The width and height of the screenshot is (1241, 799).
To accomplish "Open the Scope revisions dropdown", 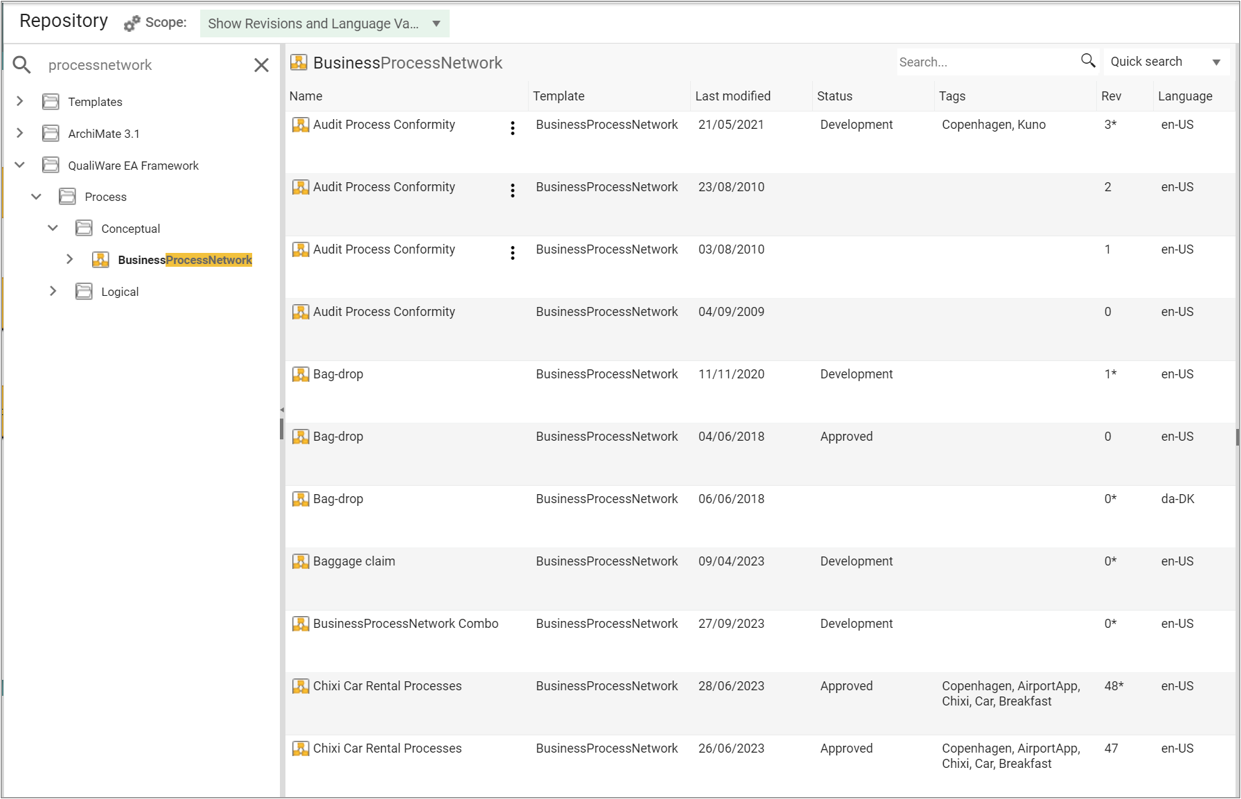I will coord(324,23).
